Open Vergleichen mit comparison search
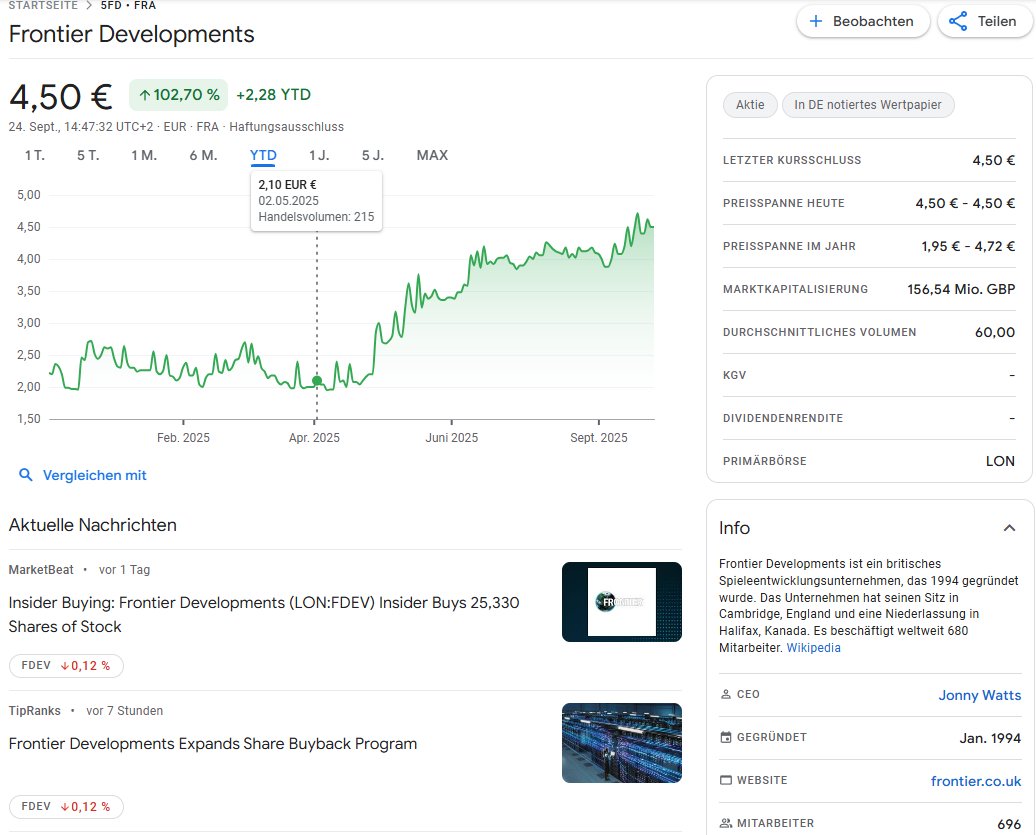This screenshot has height=835, width=1036. [x=94, y=475]
